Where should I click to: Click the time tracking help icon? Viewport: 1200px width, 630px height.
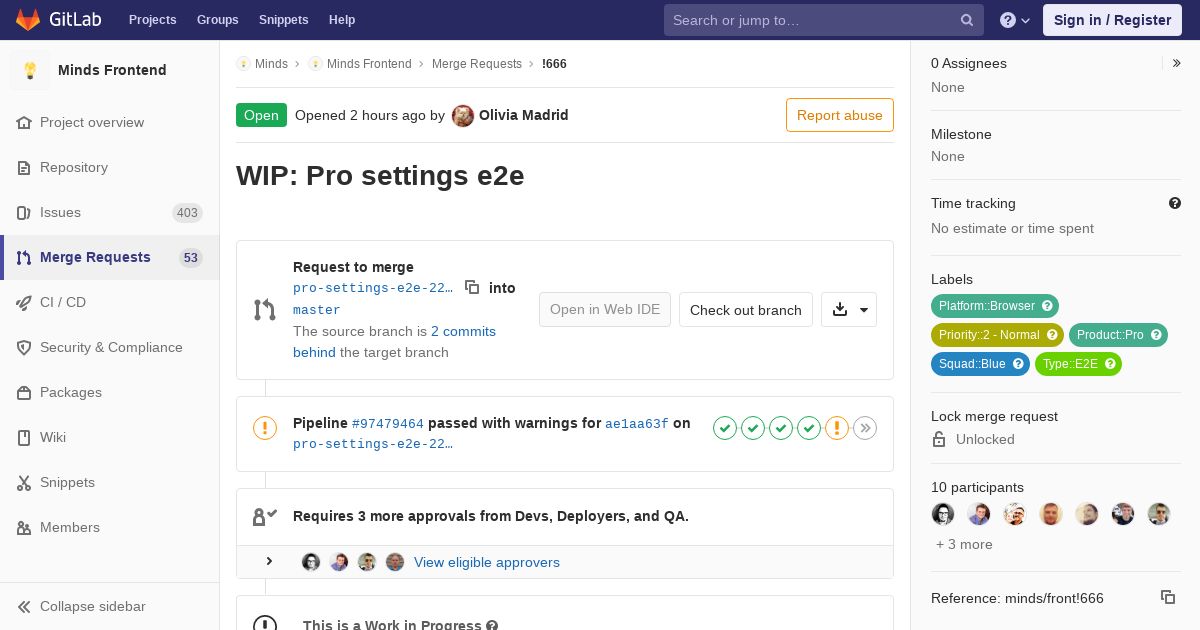[x=1175, y=203]
